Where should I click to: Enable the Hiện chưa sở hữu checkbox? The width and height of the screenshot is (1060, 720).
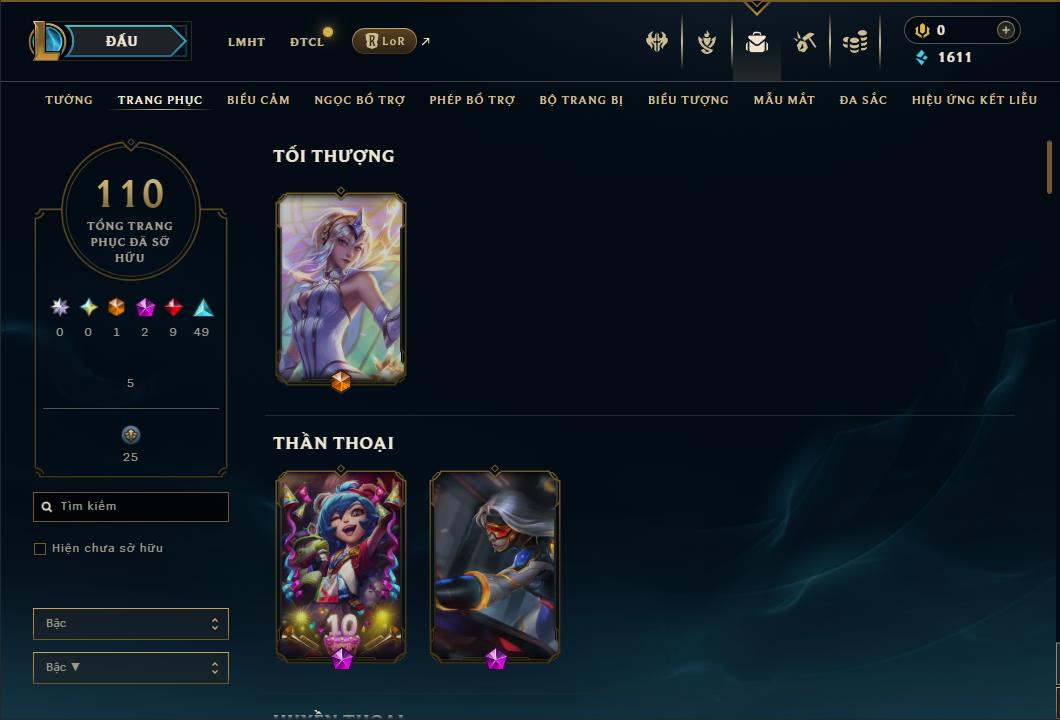(x=40, y=548)
